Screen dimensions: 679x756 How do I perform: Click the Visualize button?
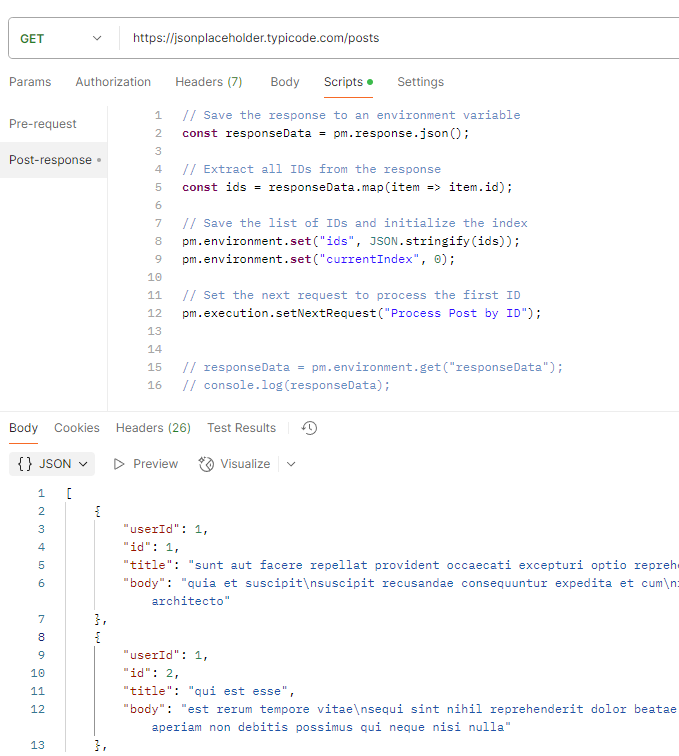click(x=234, y=464)
